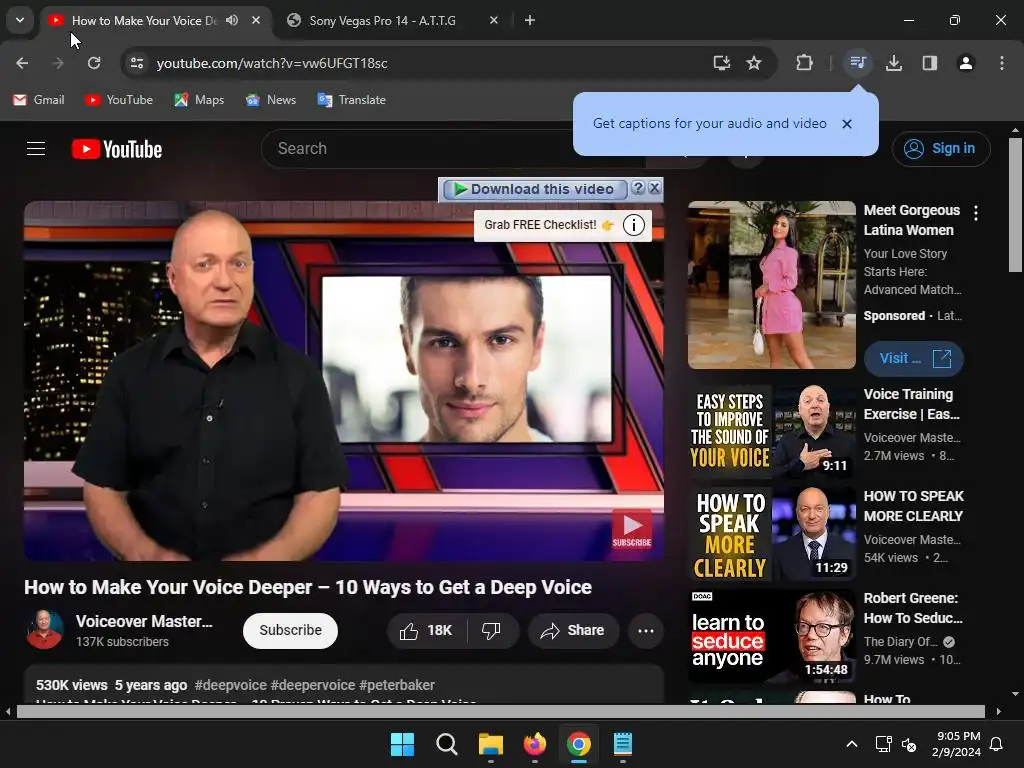This screenshot has height=768, width=1024.
Task: Open Voice Training Exercise video thumbnail
Action: click(x=772, y=432)
